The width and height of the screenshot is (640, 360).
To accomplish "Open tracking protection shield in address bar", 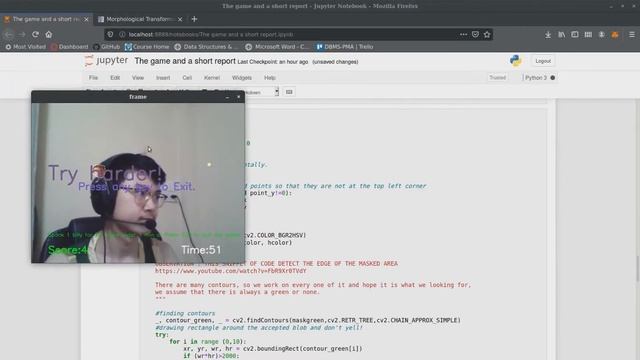I will 110,34.
